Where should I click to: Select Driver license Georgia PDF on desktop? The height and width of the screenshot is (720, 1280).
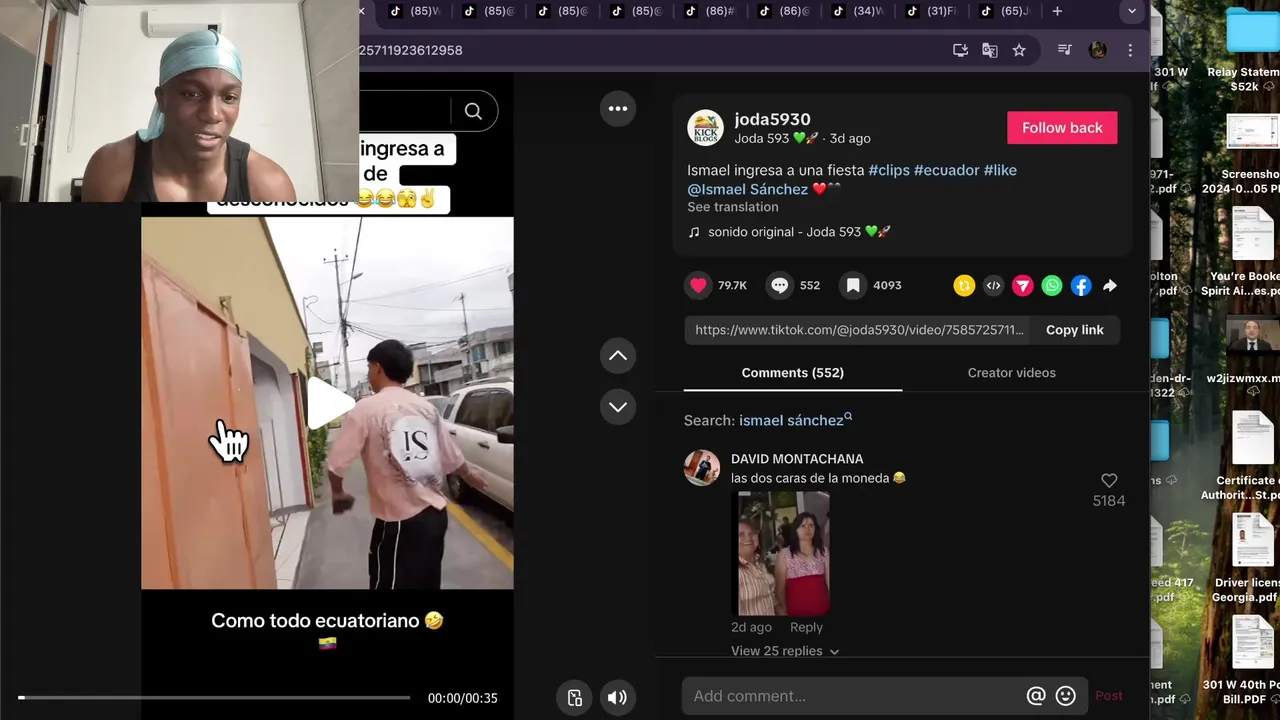1247,560
